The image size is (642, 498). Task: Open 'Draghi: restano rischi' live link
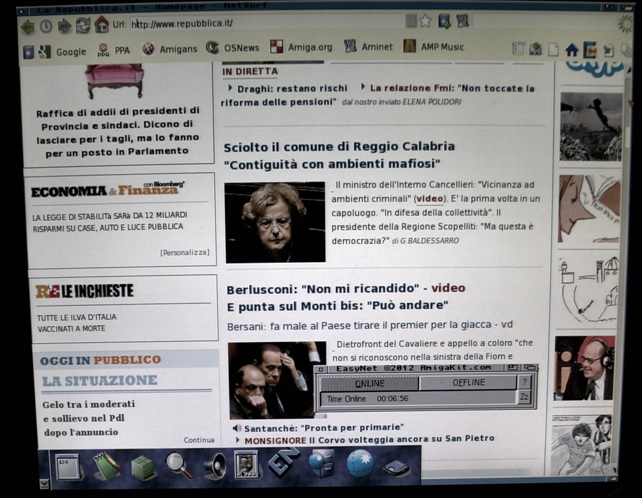pyautogui.click(x=292, y=88)
